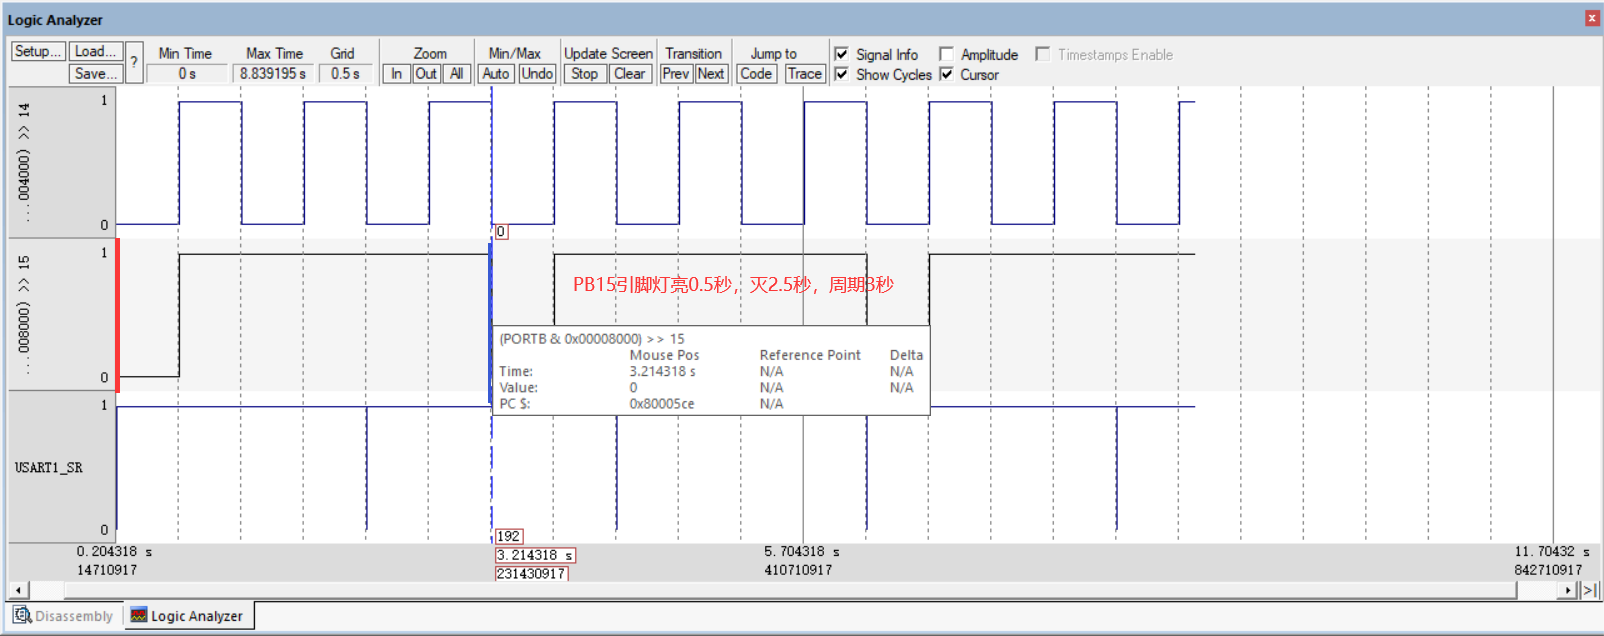Viewport: 1604px width, 636px height.
Task: Click the cycle count 410710917
Action: point(798,571)
